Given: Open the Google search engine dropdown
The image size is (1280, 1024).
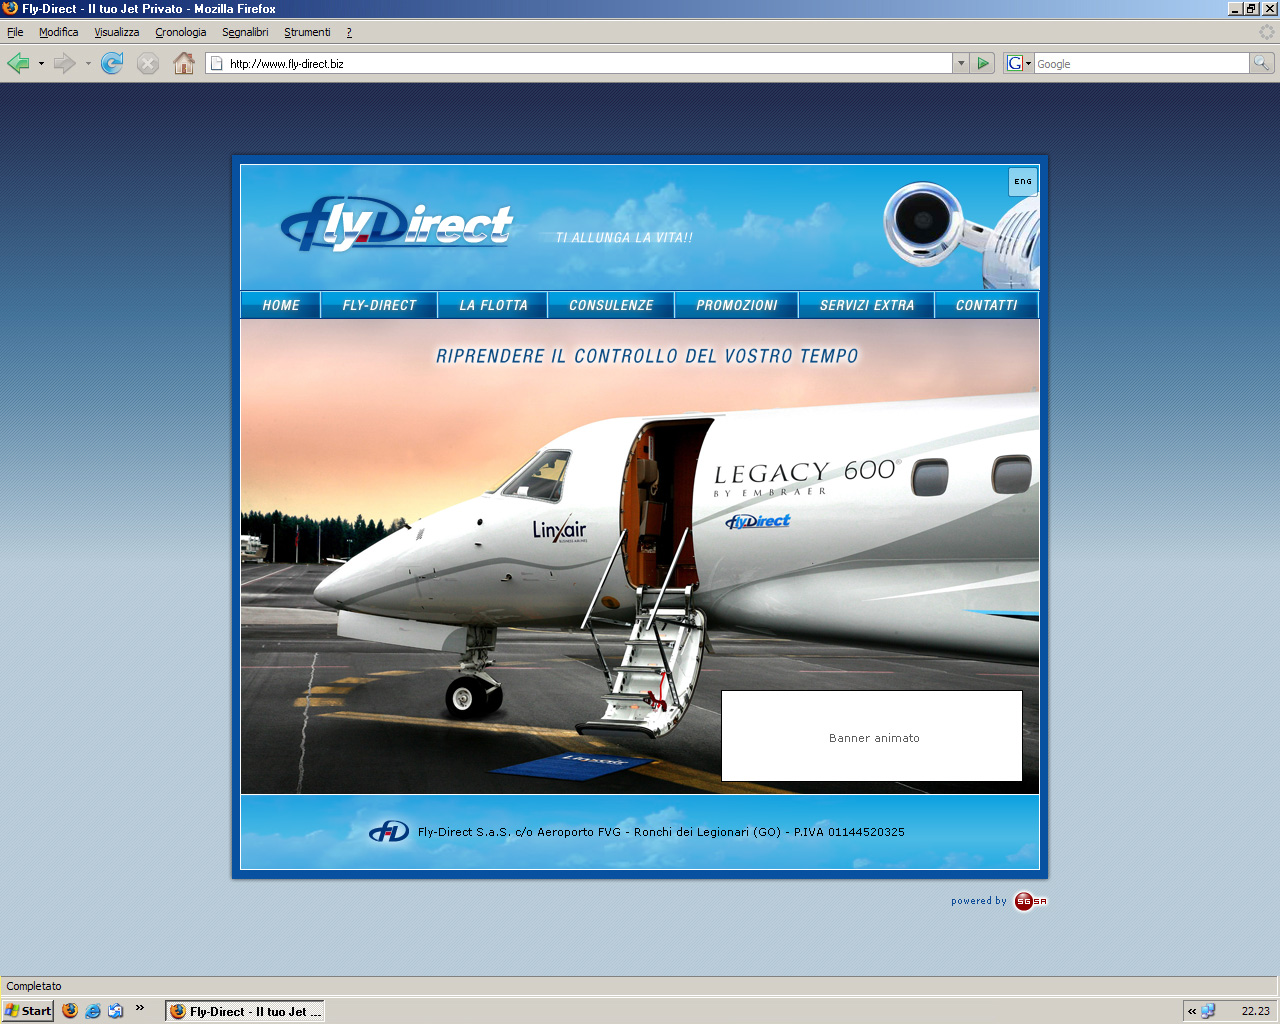Looking at the screenshot, I should click(x=1019, y=63).
